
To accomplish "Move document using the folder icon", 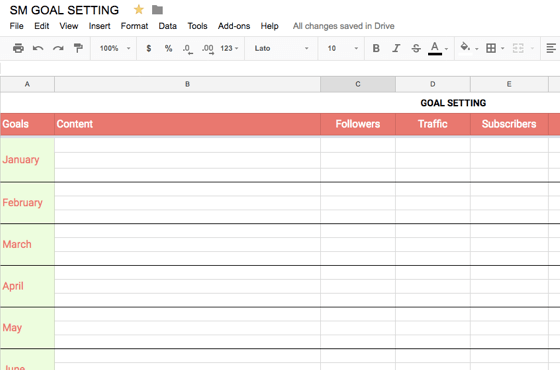I will 157,10.
